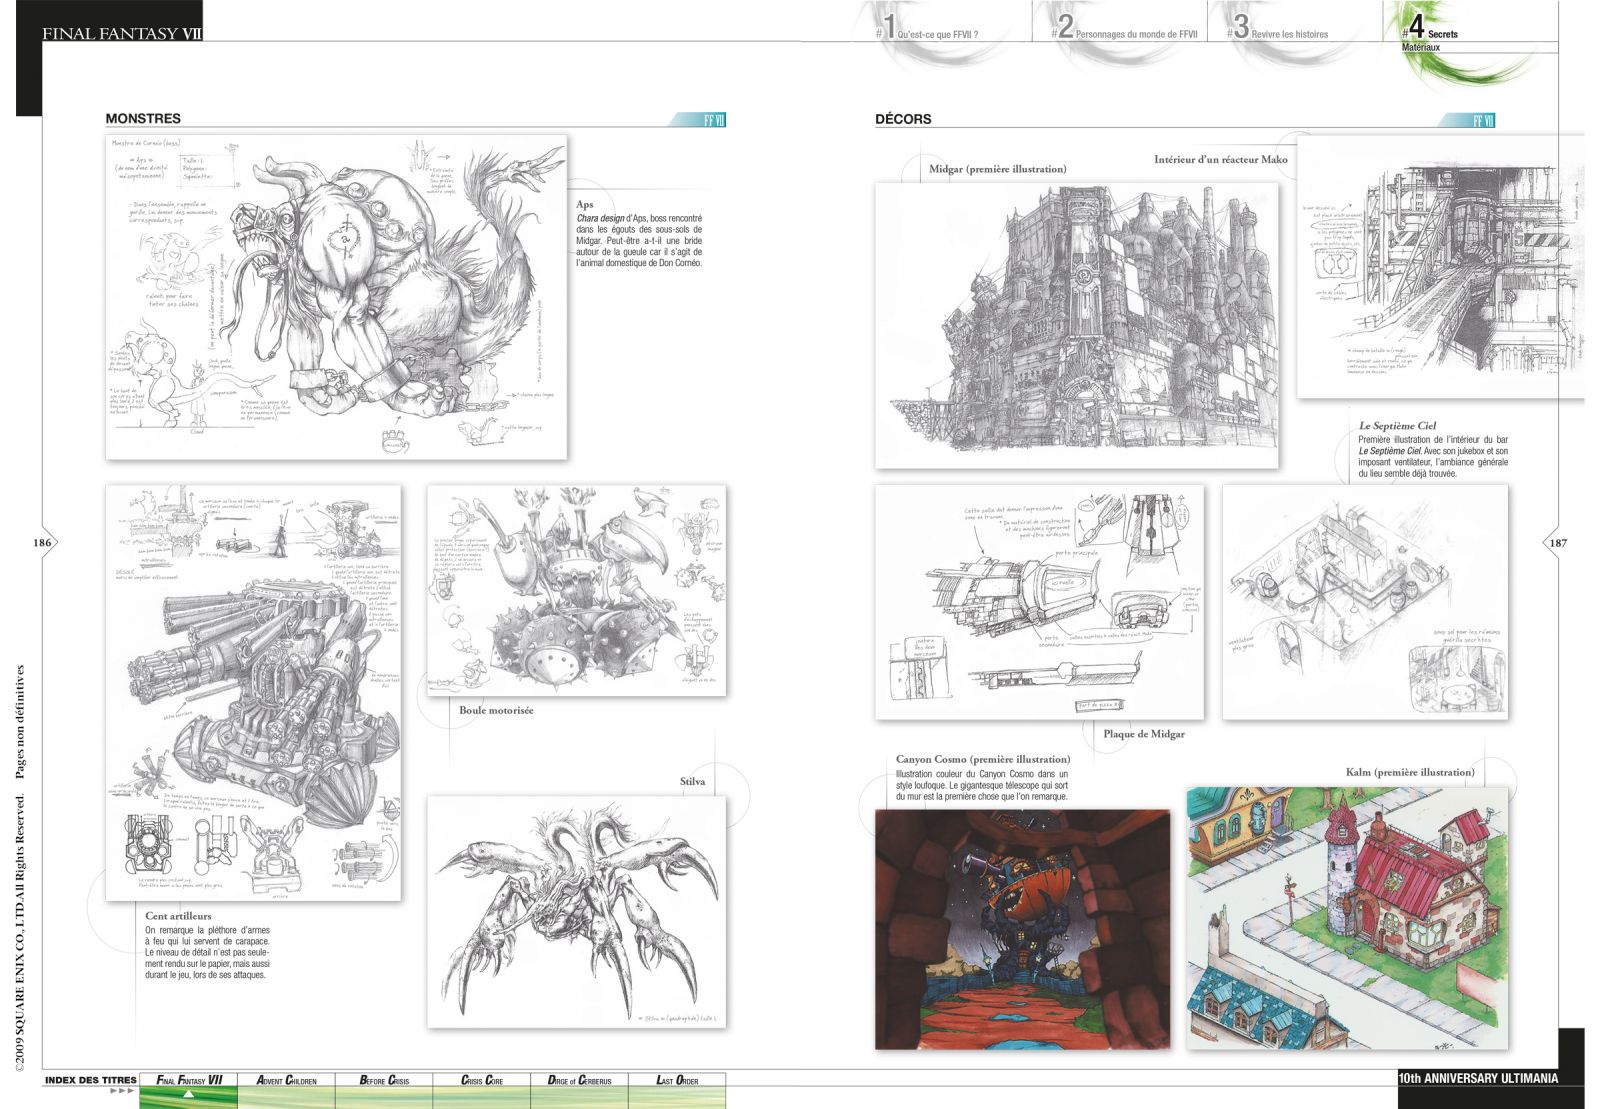Image resolution: width=1600 pixels, height=1109 pixels.
Task: Open the Stilva clawed creature sketch
Action: coord(577,913)
